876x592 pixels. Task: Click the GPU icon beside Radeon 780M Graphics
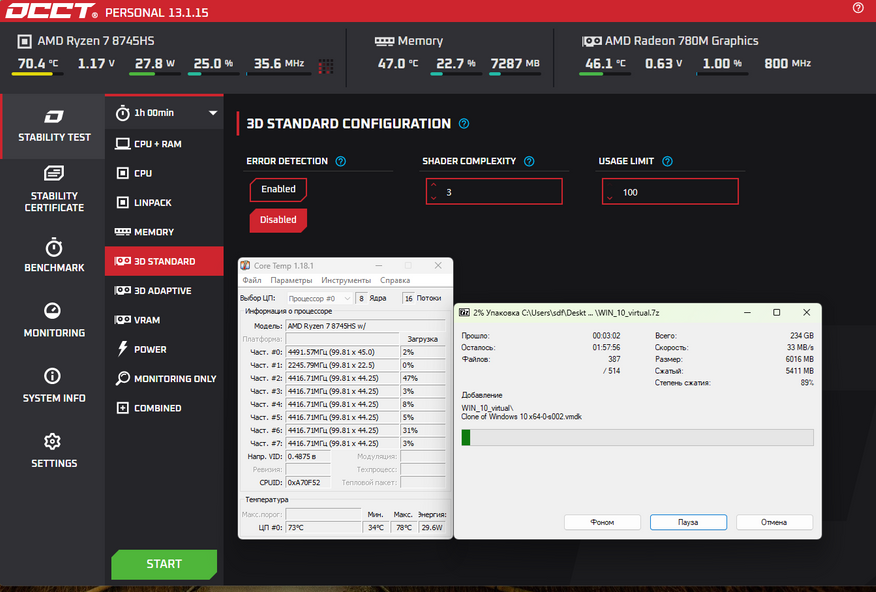[592, 41]
